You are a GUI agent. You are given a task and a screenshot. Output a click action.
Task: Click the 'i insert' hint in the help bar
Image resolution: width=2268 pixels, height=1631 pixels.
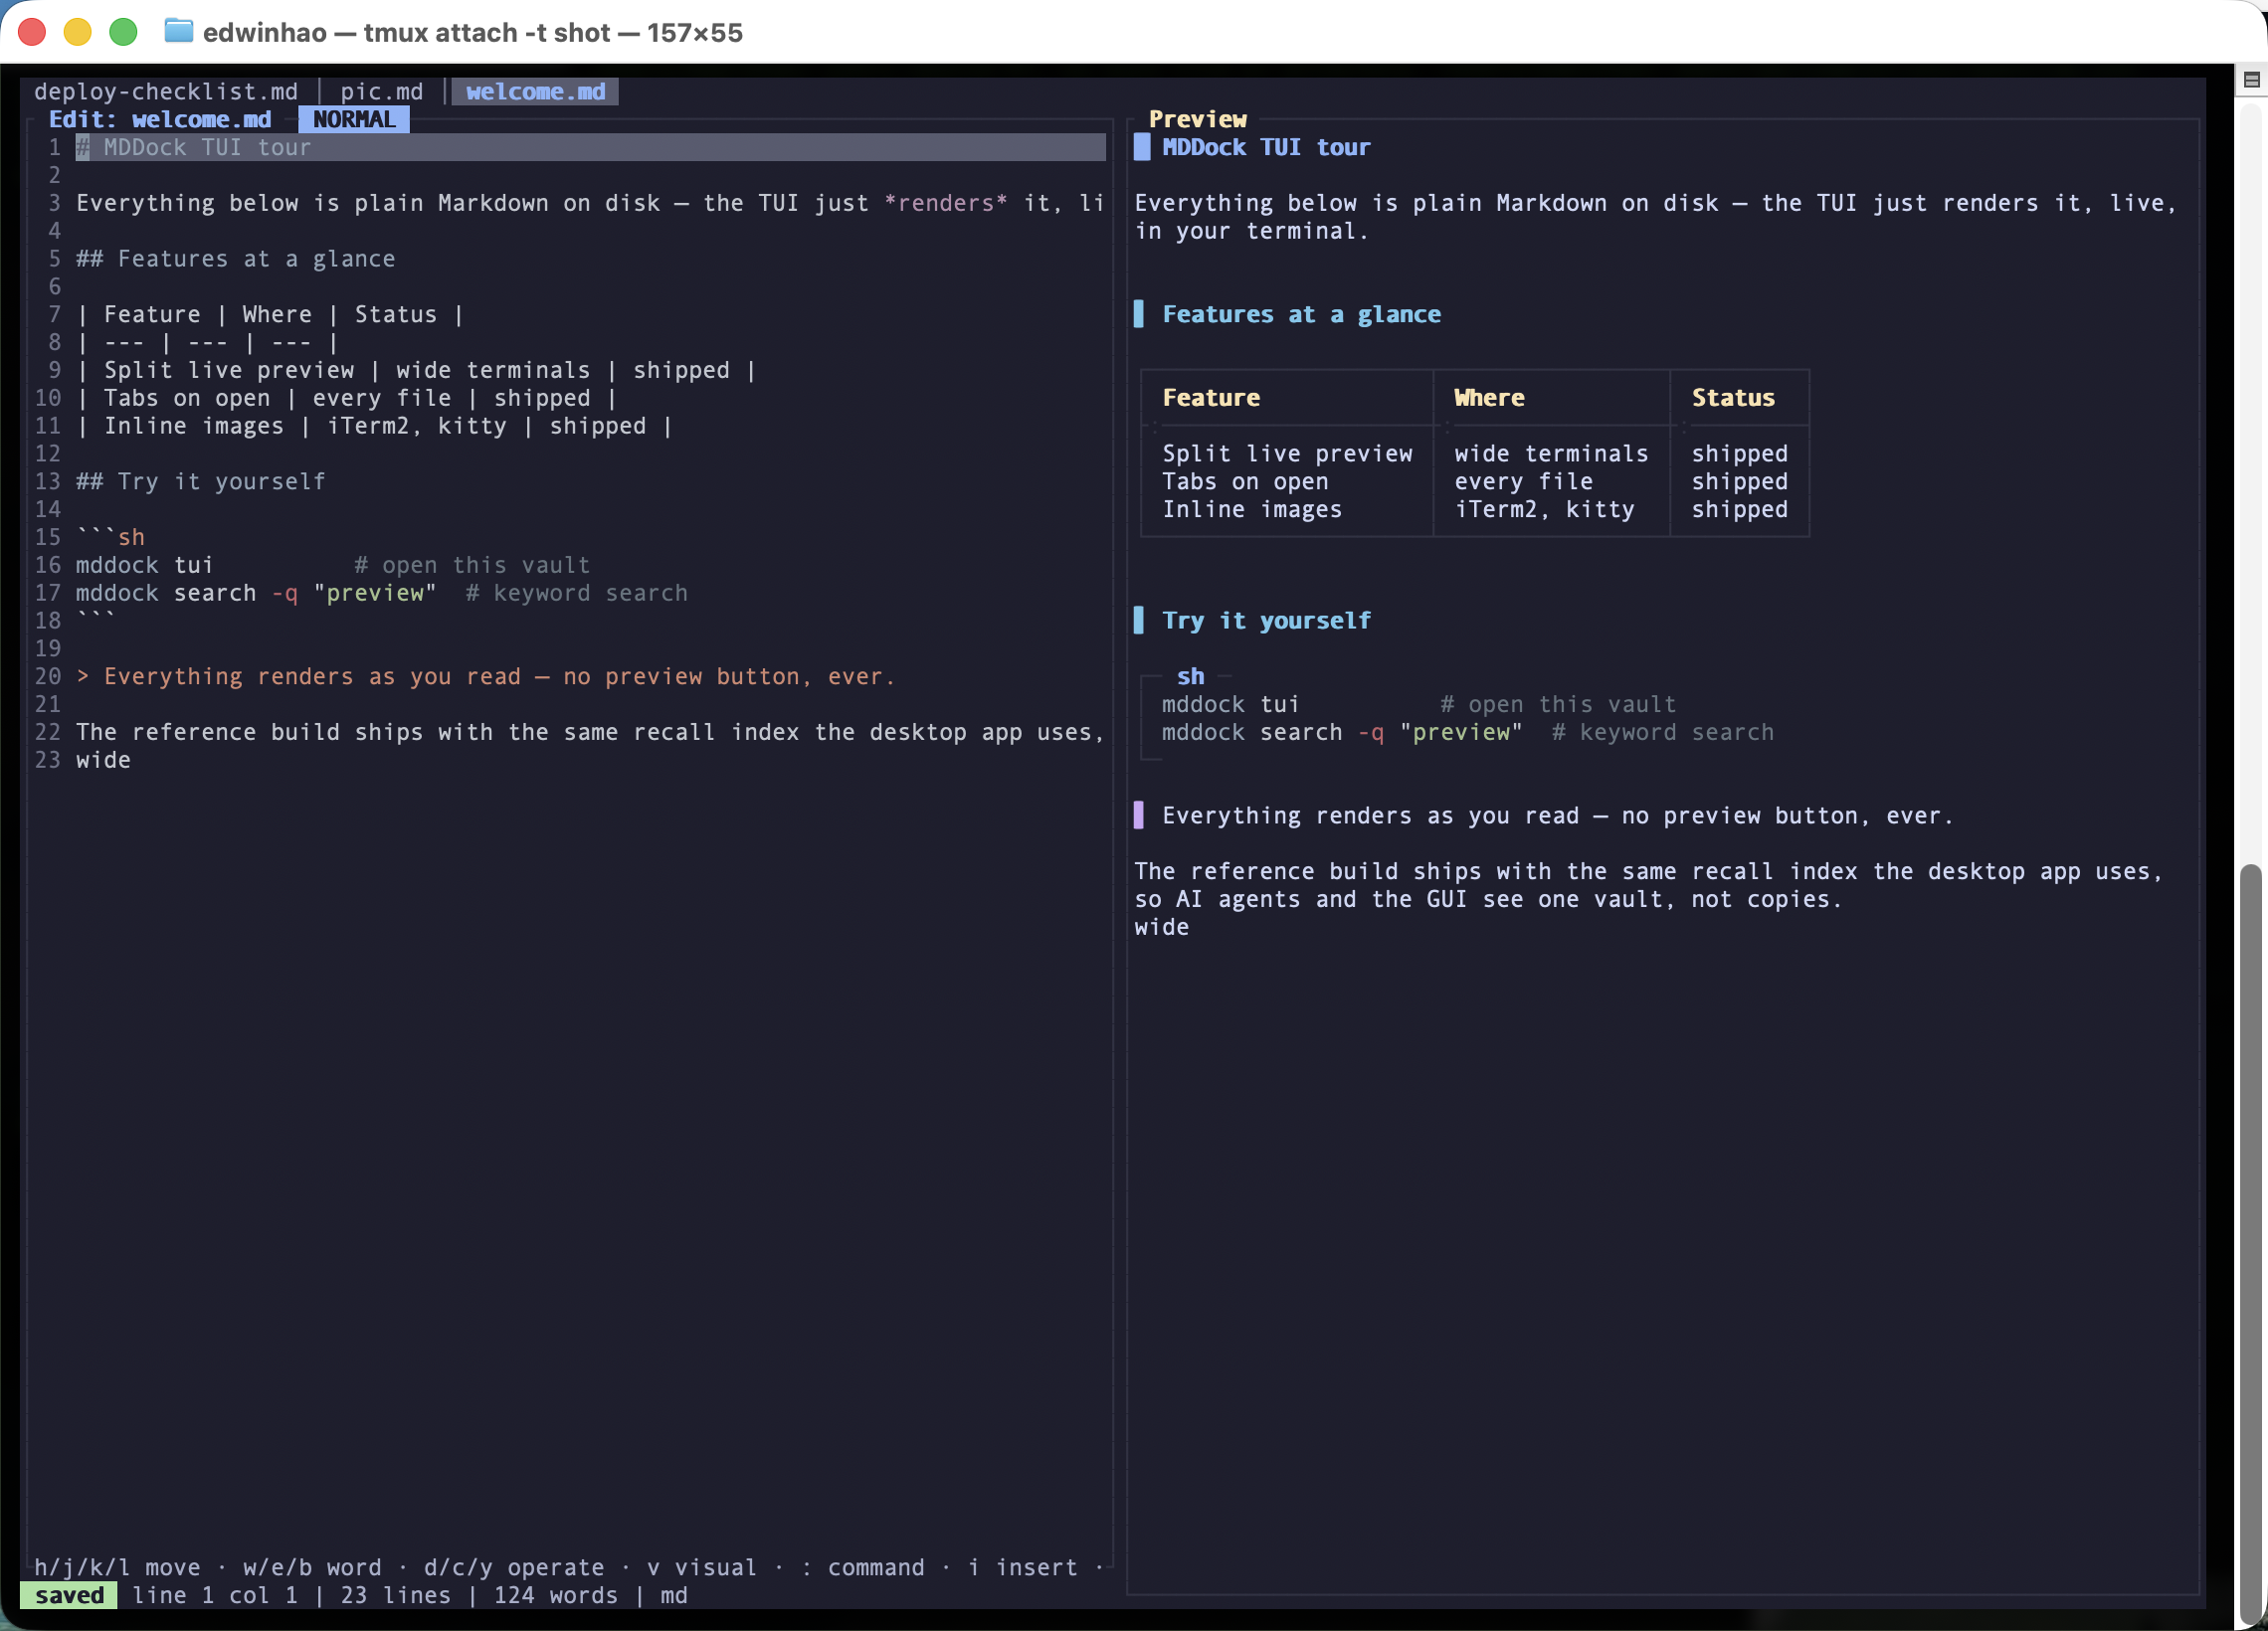click(x=1022, y=1566)
